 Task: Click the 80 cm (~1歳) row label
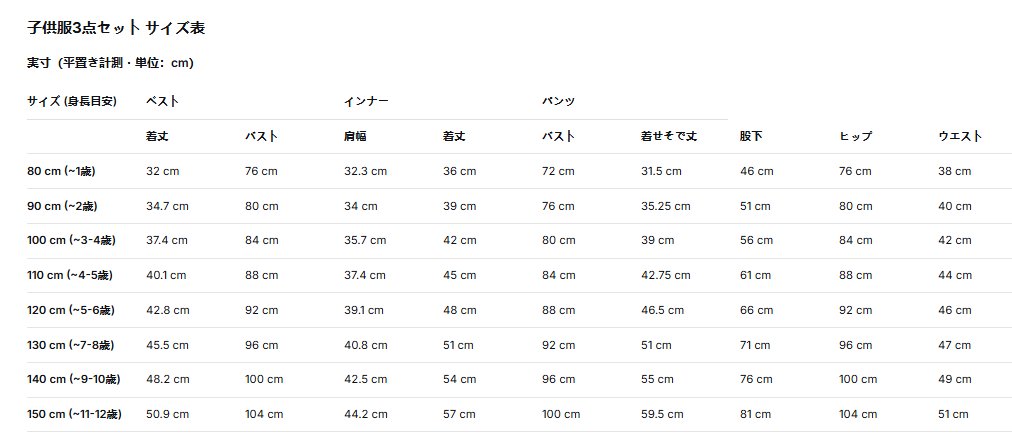[62, 172]
